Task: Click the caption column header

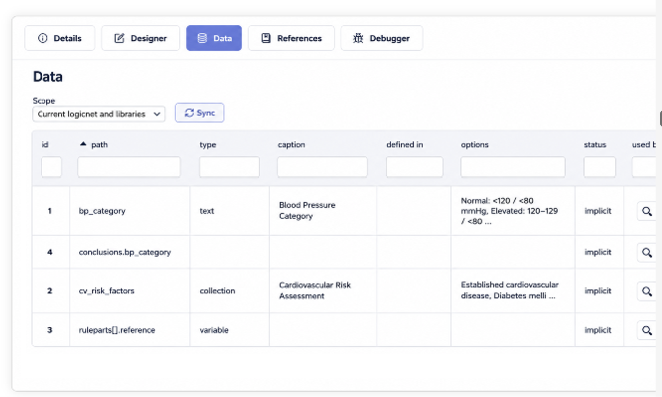Action: click(x=291, y=144)
